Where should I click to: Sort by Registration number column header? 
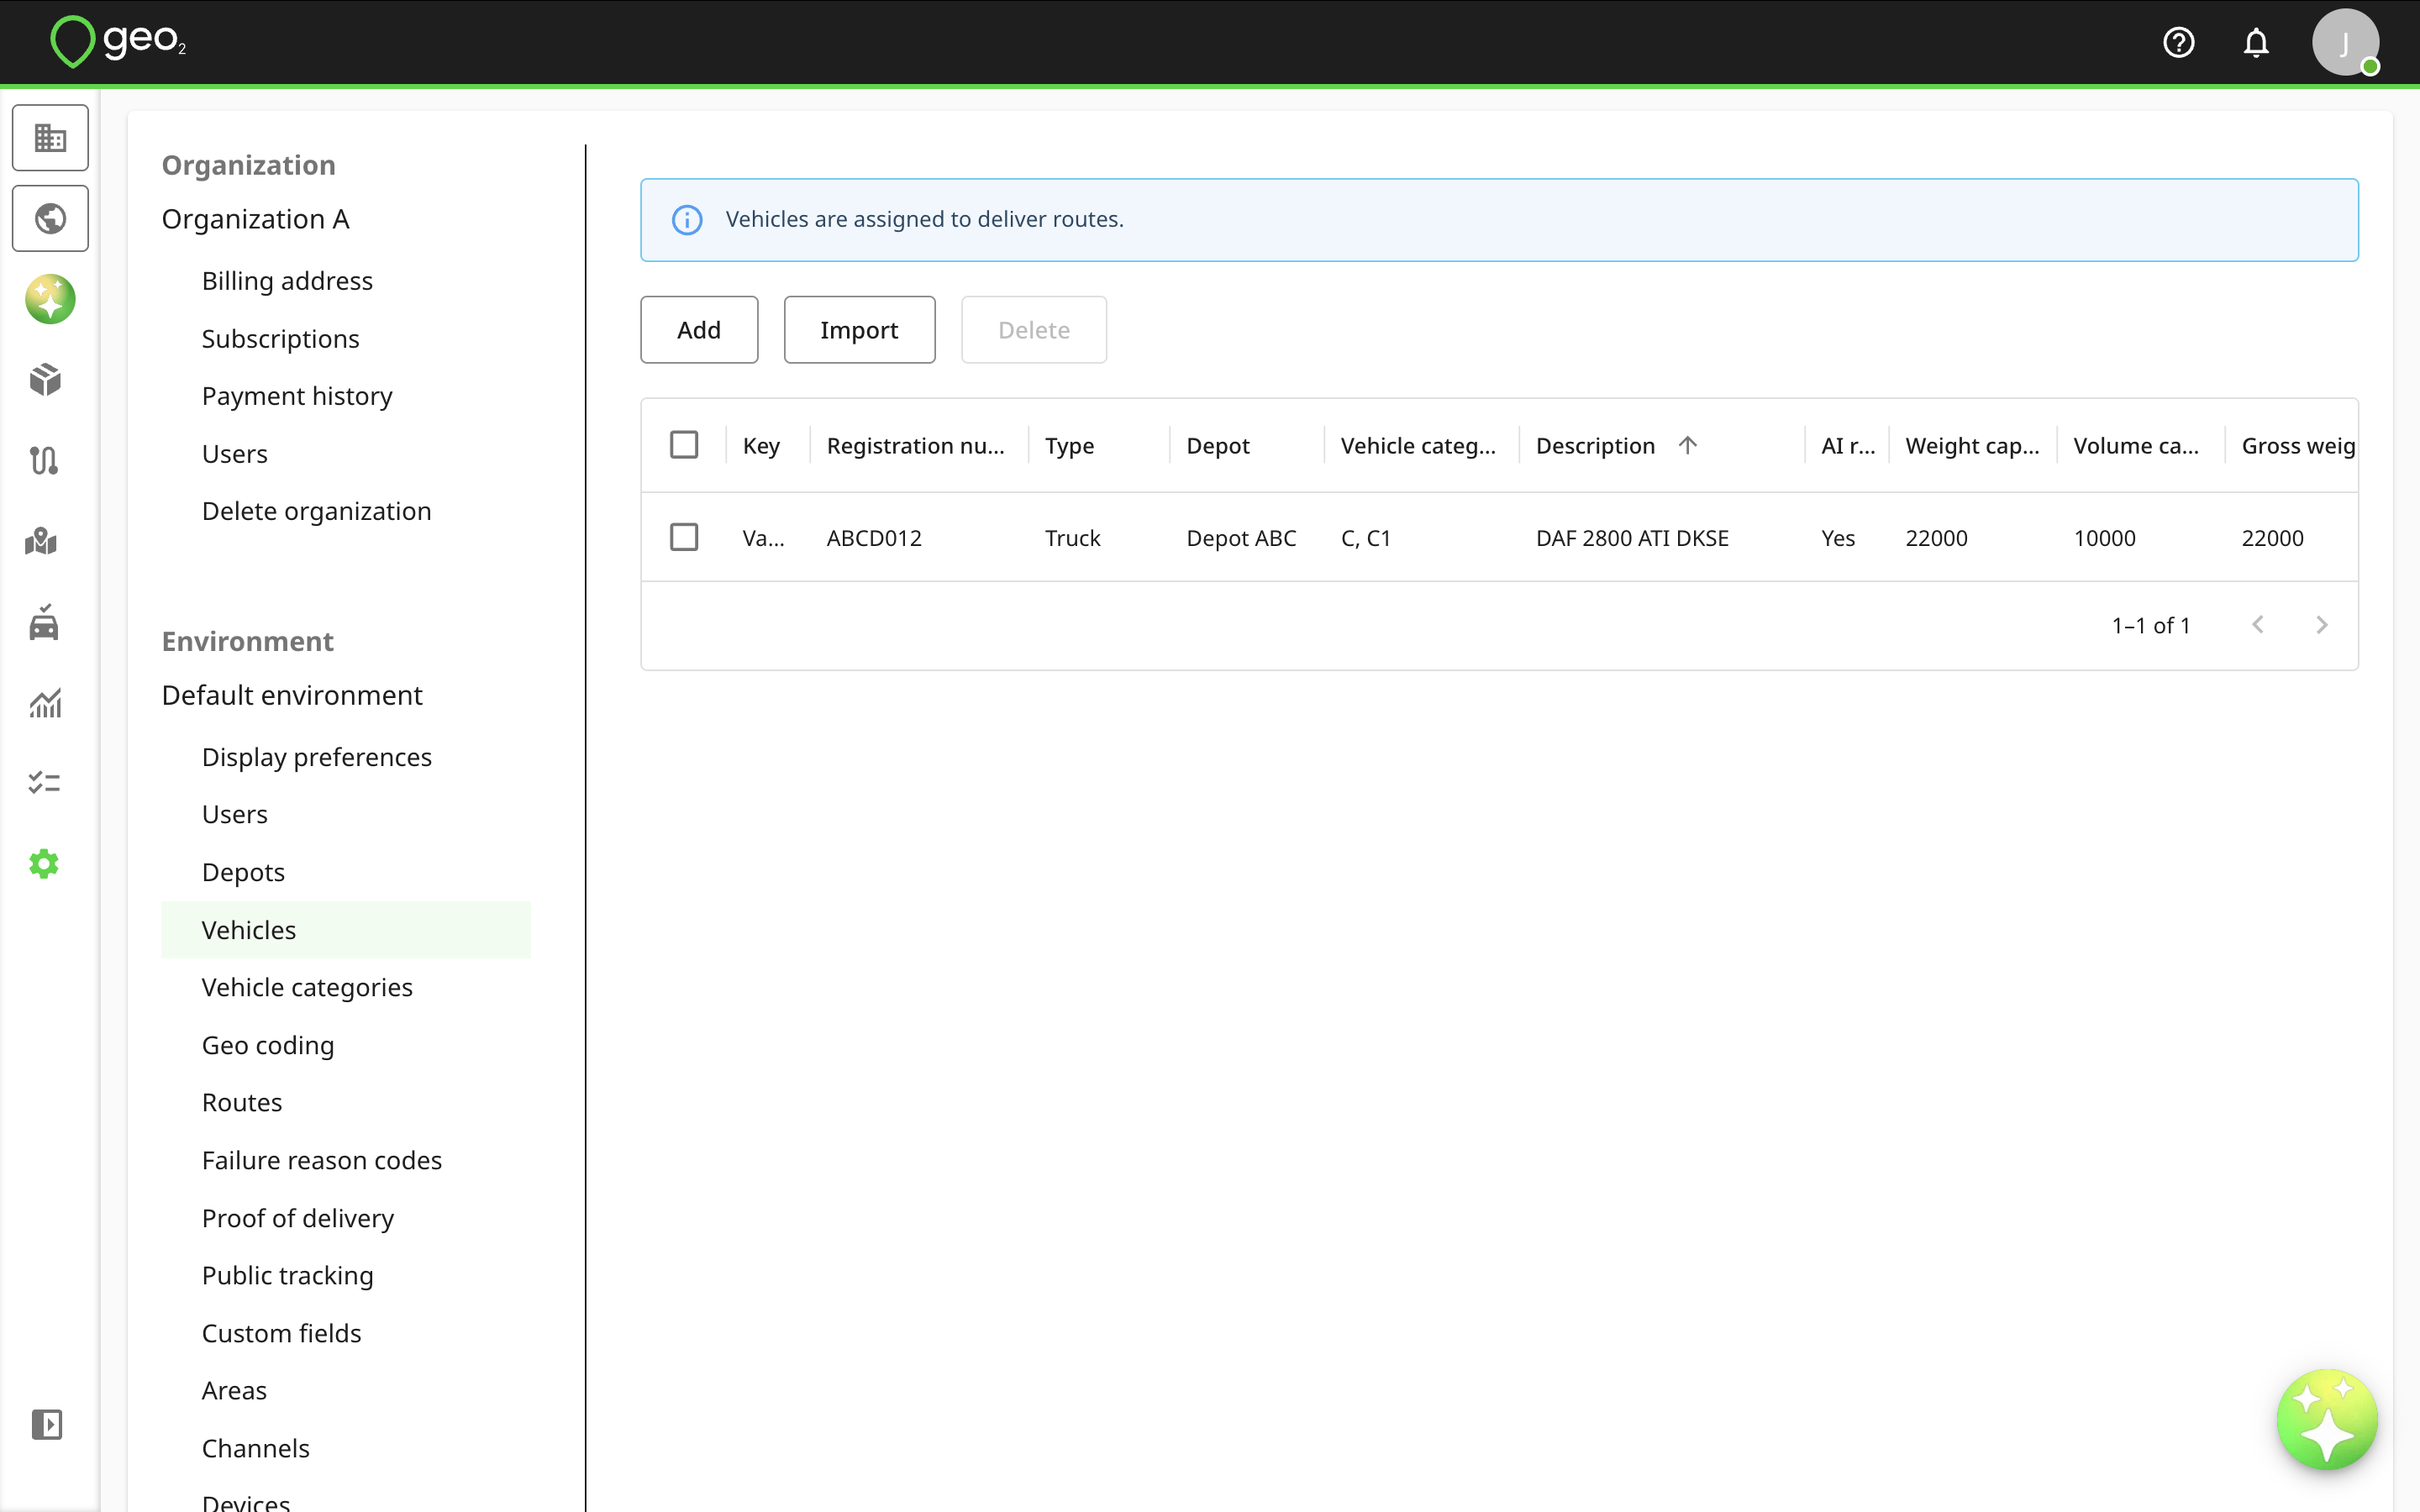click(915, 446)
